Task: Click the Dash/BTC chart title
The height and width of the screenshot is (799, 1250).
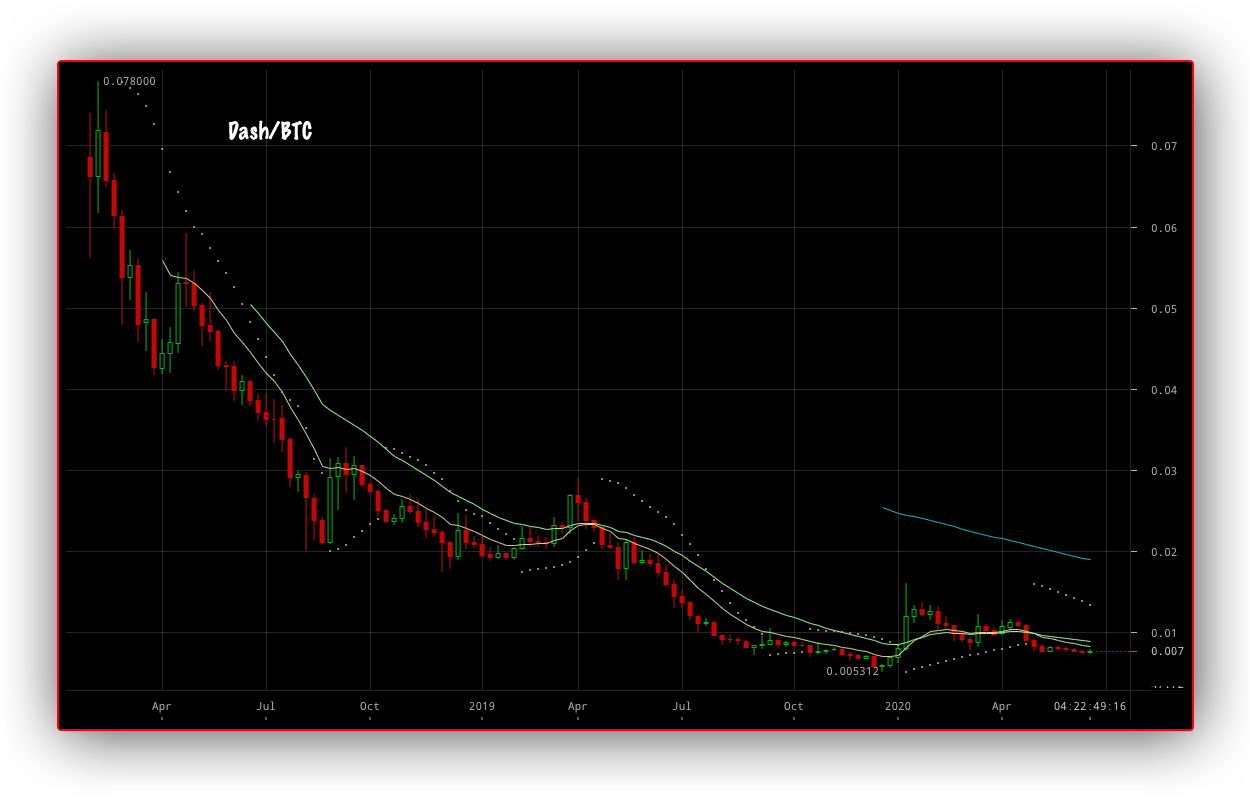Action: [x=270, y=131]
